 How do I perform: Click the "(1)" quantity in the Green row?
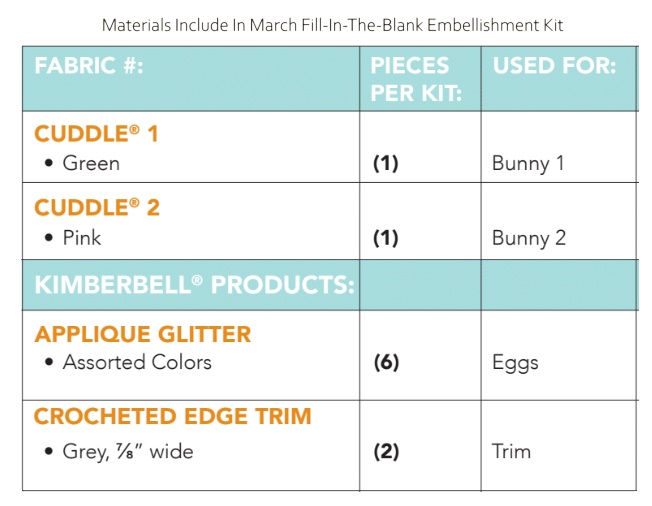coord(386,163)
